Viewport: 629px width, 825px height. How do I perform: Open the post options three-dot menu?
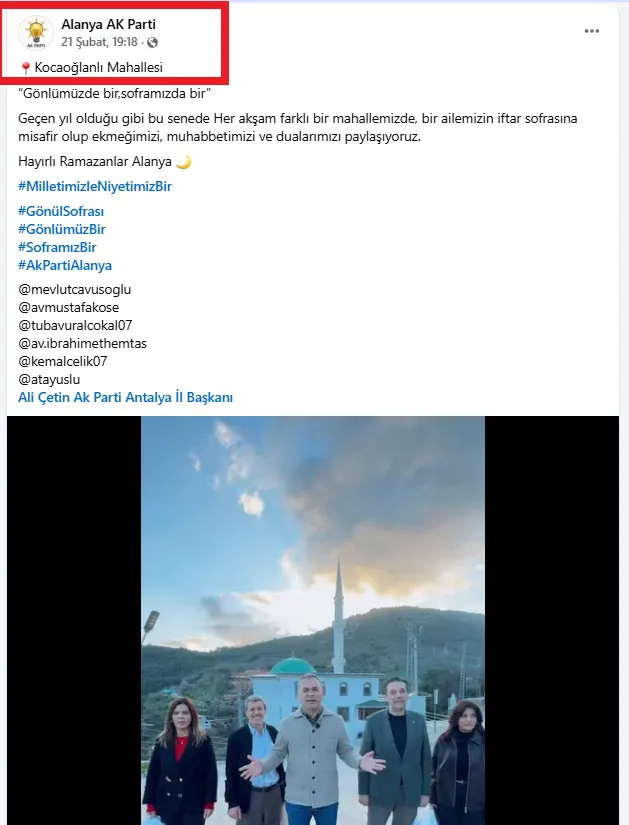592,31
